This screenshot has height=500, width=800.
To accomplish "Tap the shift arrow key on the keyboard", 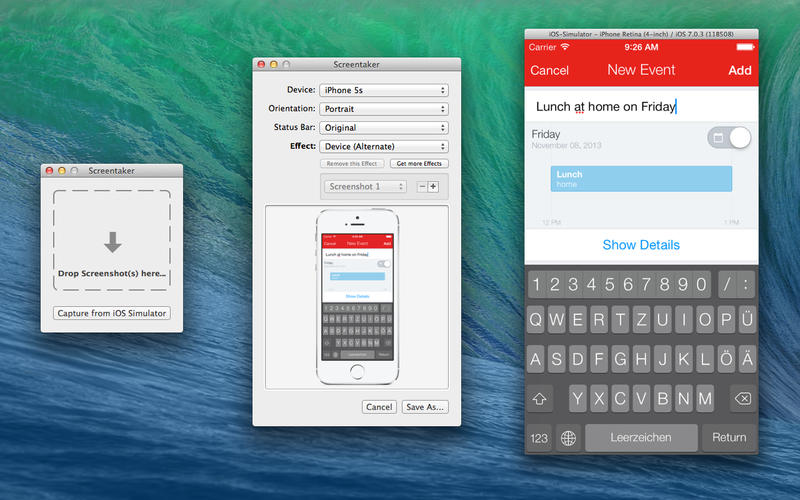I will pos(539,399).
